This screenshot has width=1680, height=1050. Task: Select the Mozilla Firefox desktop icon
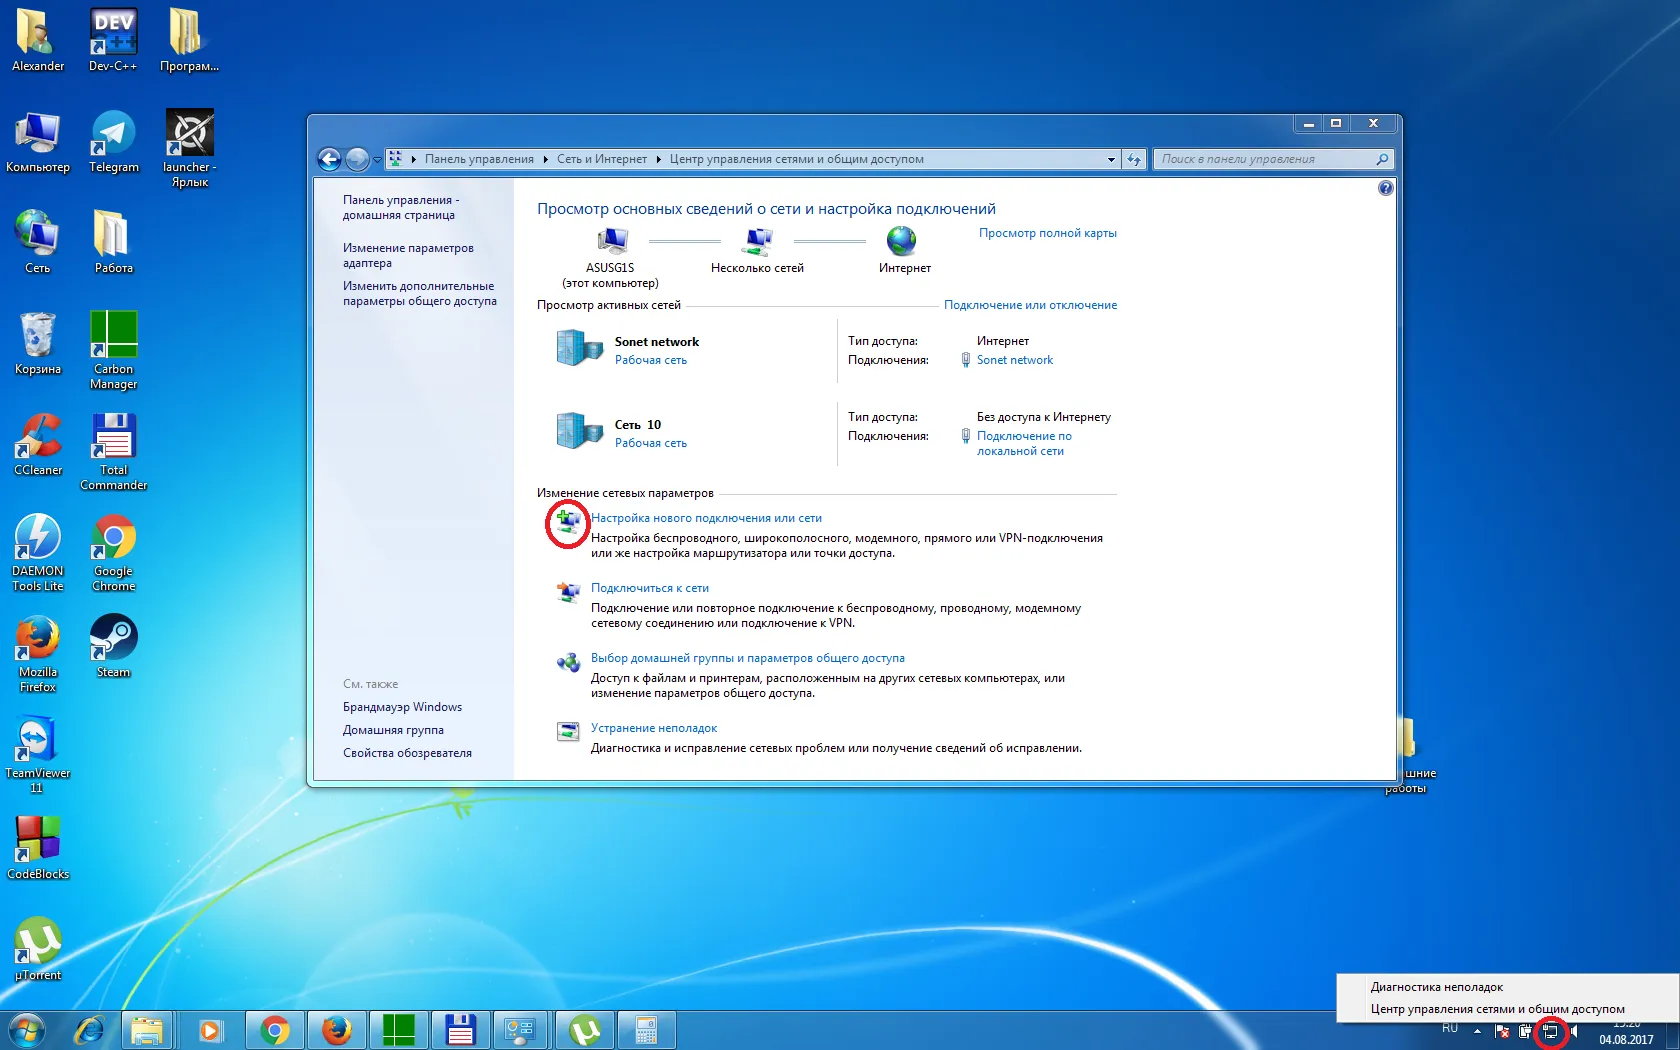pyautogui.click(x=38, y=653)
